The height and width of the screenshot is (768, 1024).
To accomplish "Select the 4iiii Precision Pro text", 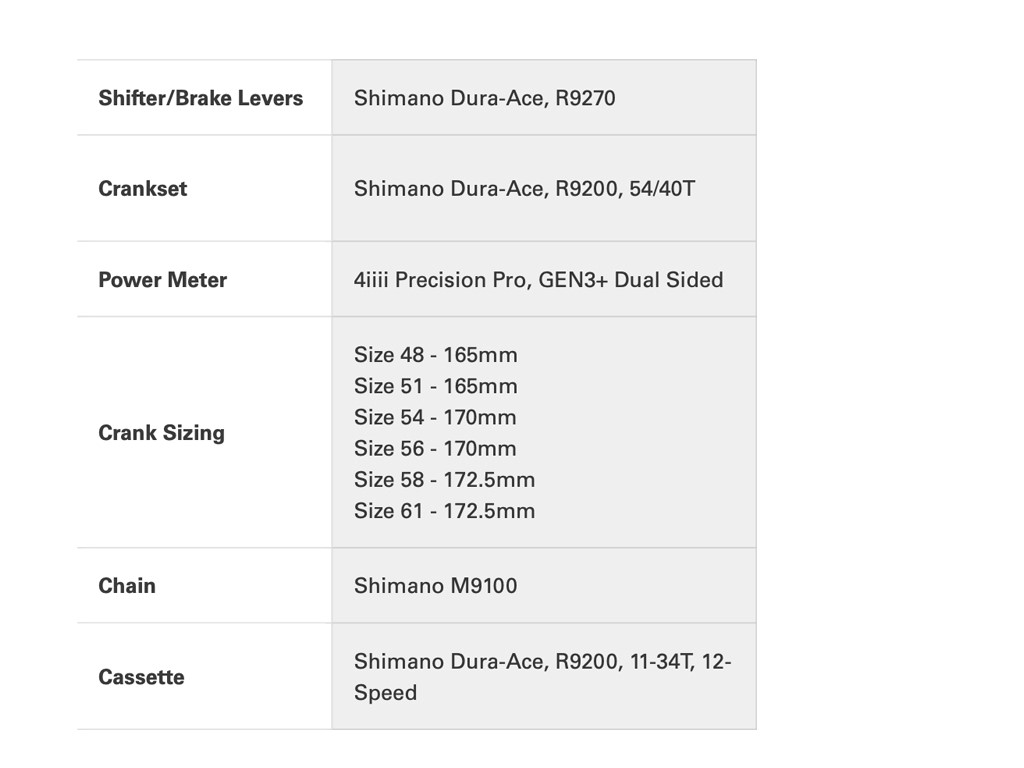I will click(439, 280).
